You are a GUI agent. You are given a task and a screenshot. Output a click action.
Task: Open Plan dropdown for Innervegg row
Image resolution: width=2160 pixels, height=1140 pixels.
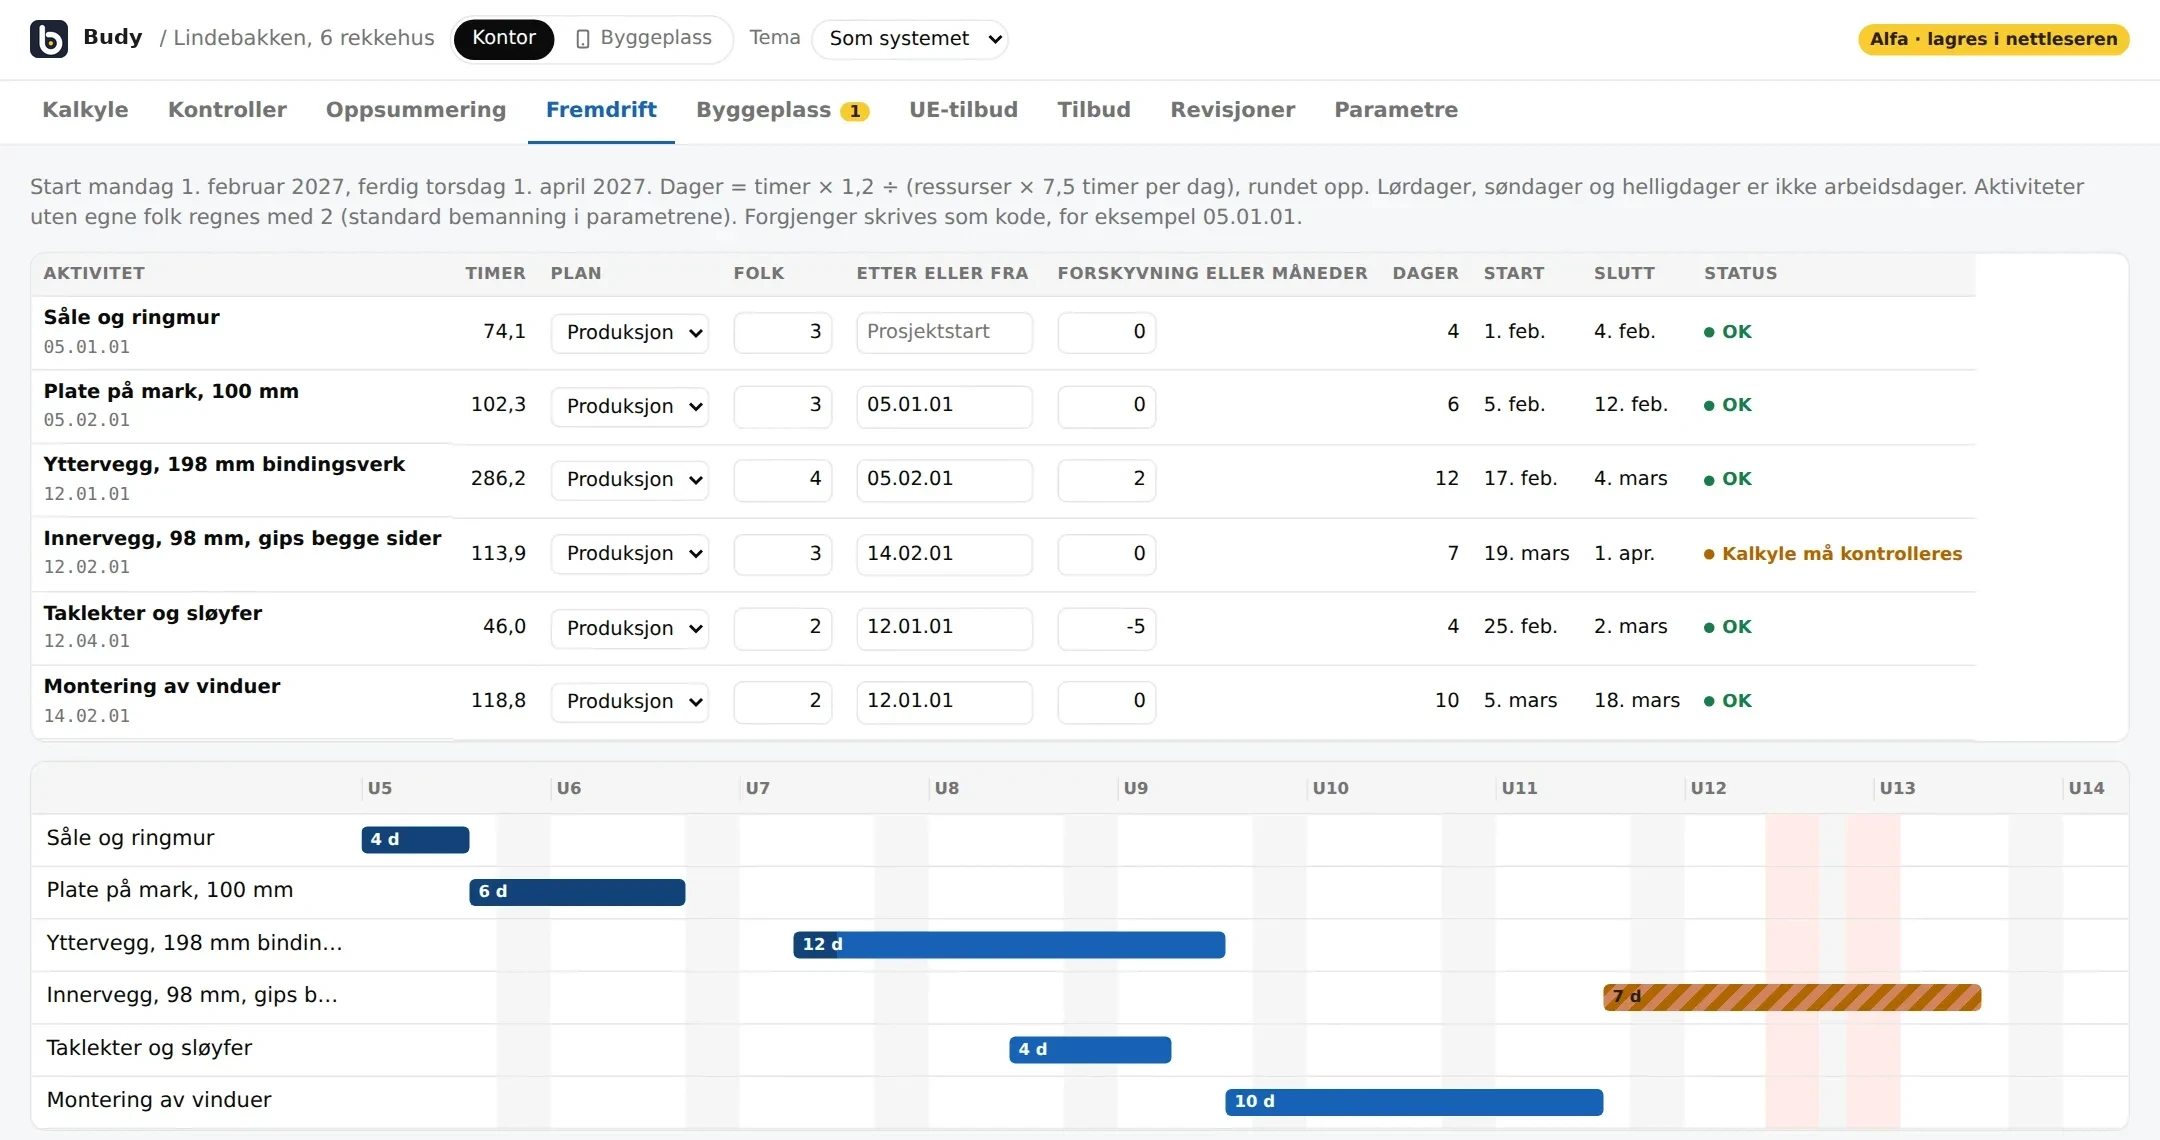pos(630,554)
